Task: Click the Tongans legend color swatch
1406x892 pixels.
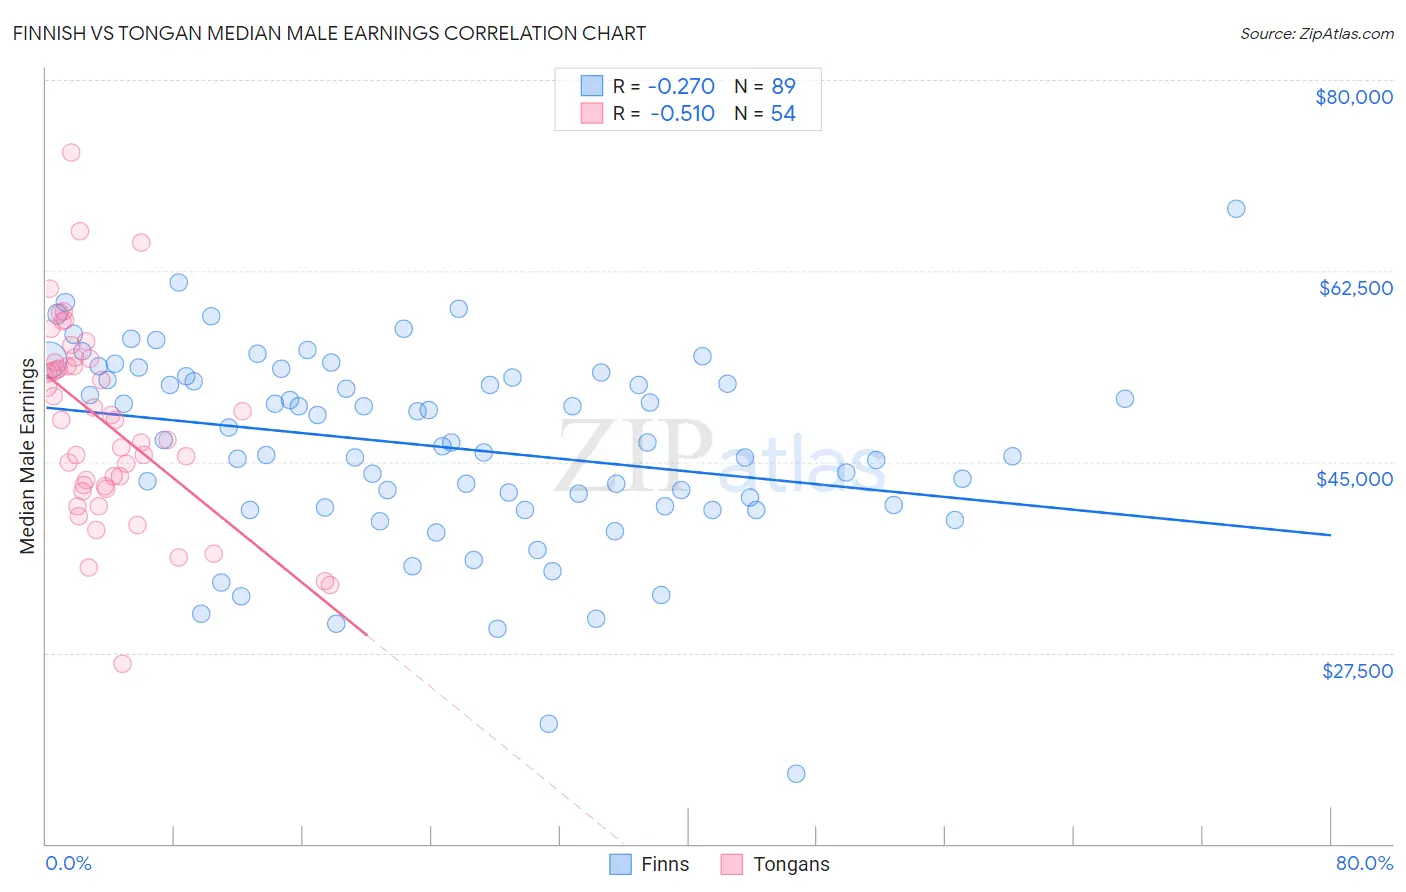Action: click(732, 864)
